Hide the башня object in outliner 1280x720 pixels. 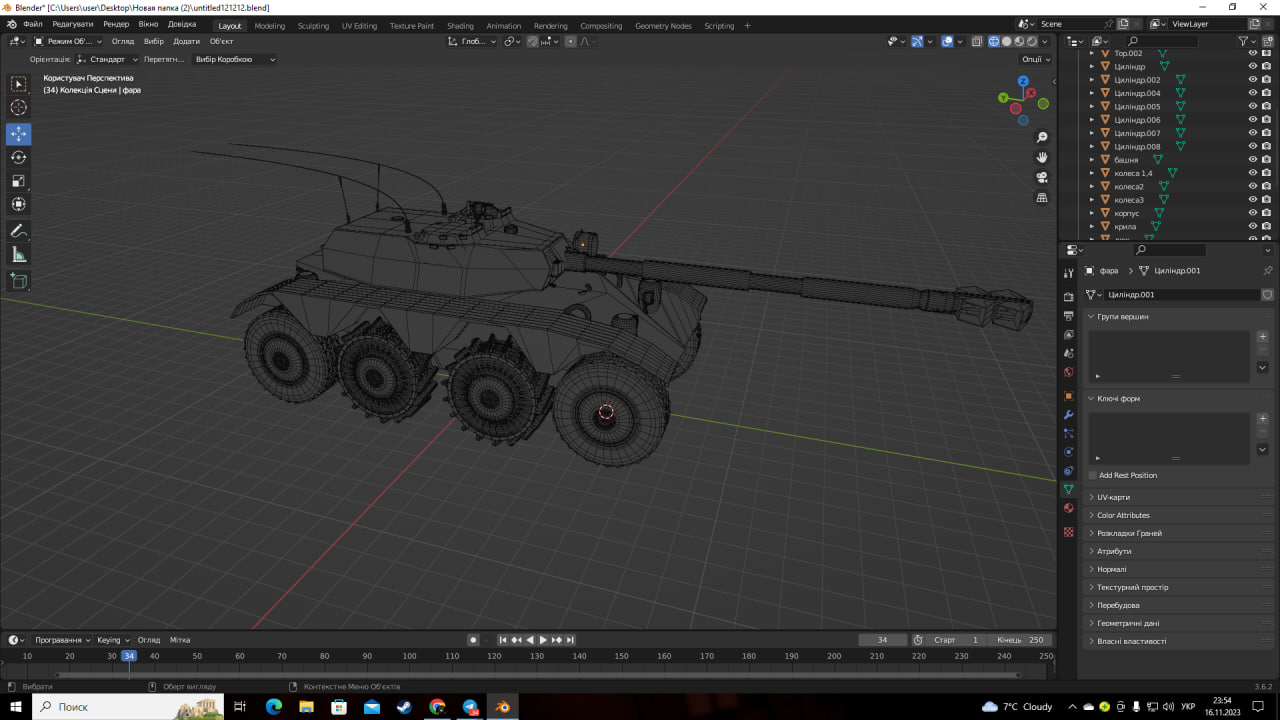tap(1252, 160)
